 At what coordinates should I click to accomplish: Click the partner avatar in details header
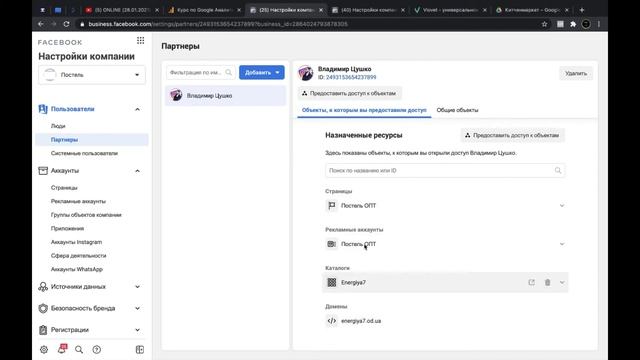[x=305, y=73]
